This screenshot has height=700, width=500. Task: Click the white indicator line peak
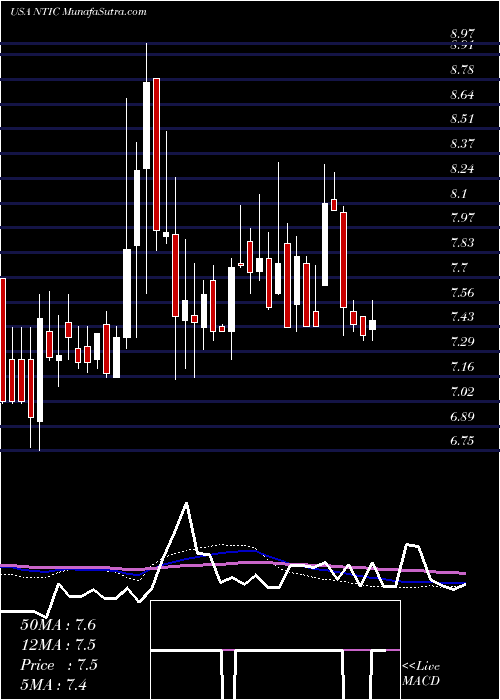click(186, 504)
